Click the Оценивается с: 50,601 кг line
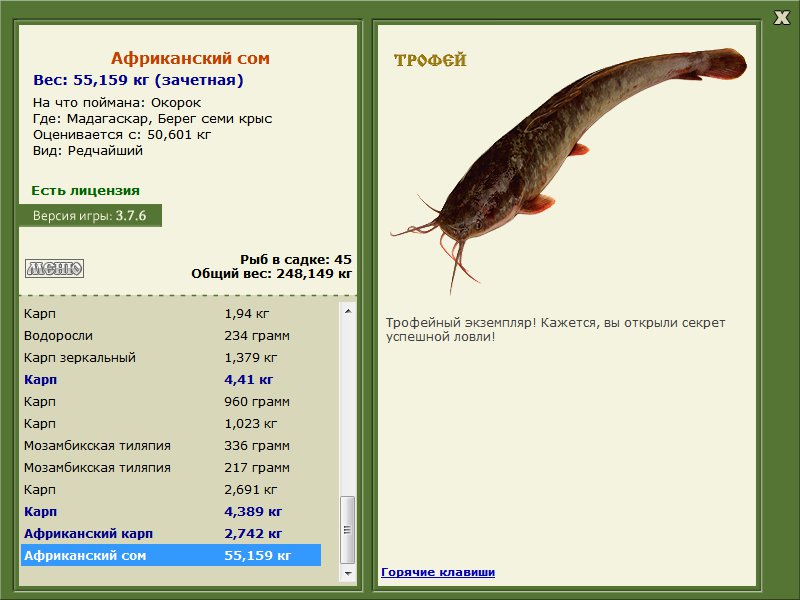 [122, 135]
